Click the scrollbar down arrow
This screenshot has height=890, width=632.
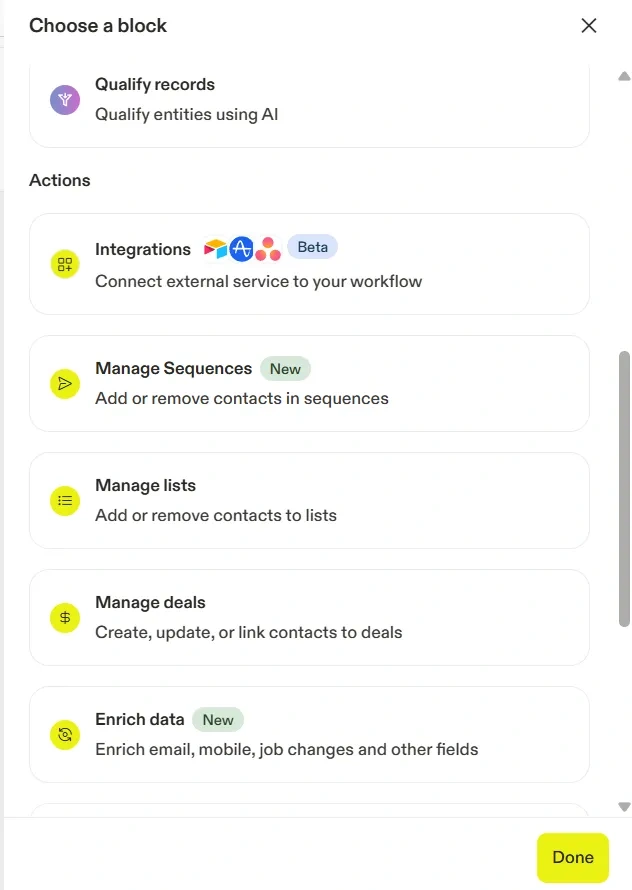pos(624,806)
